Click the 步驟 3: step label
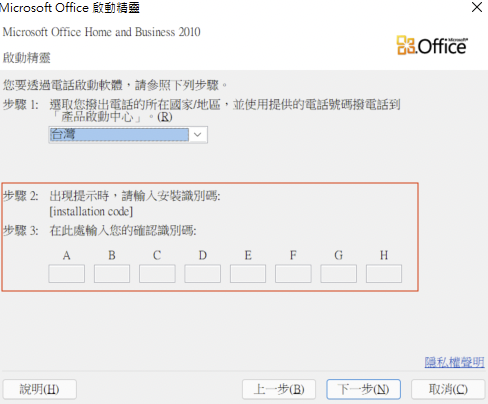 pyautogui.click(x=21, y=230)
